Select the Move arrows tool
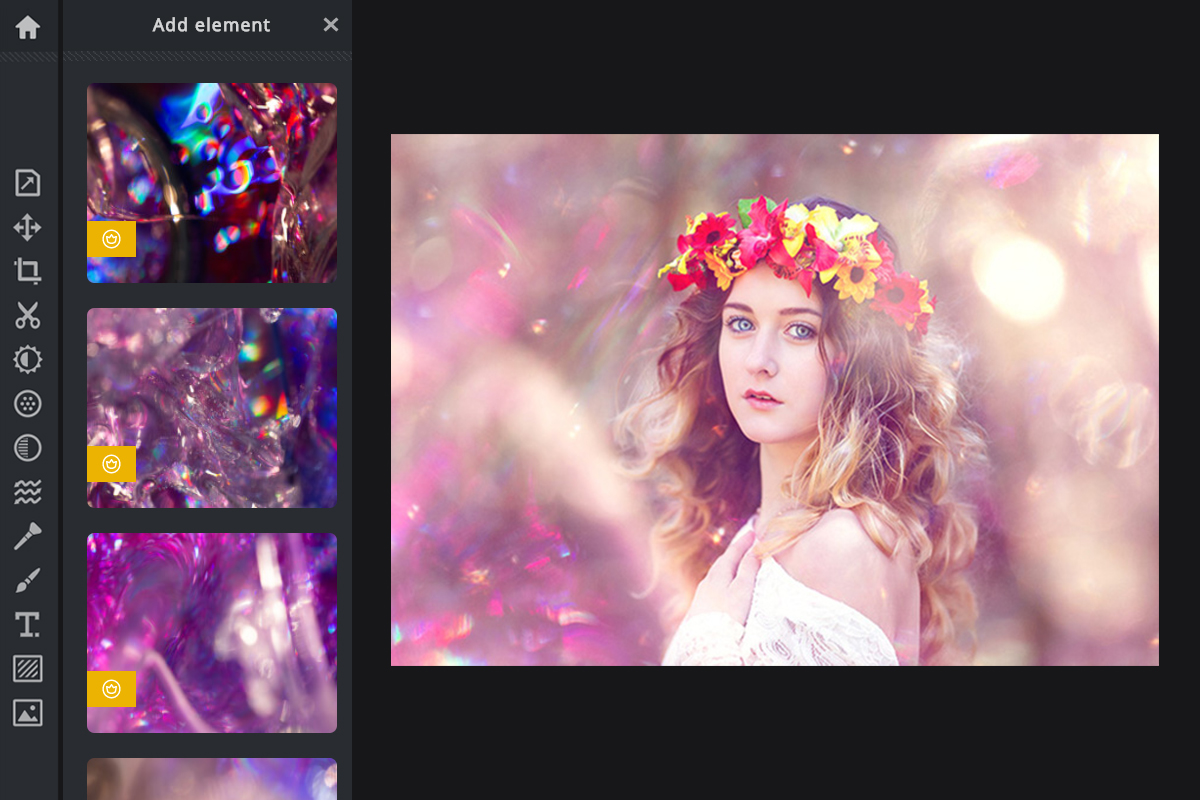 [x=28, y=227]
